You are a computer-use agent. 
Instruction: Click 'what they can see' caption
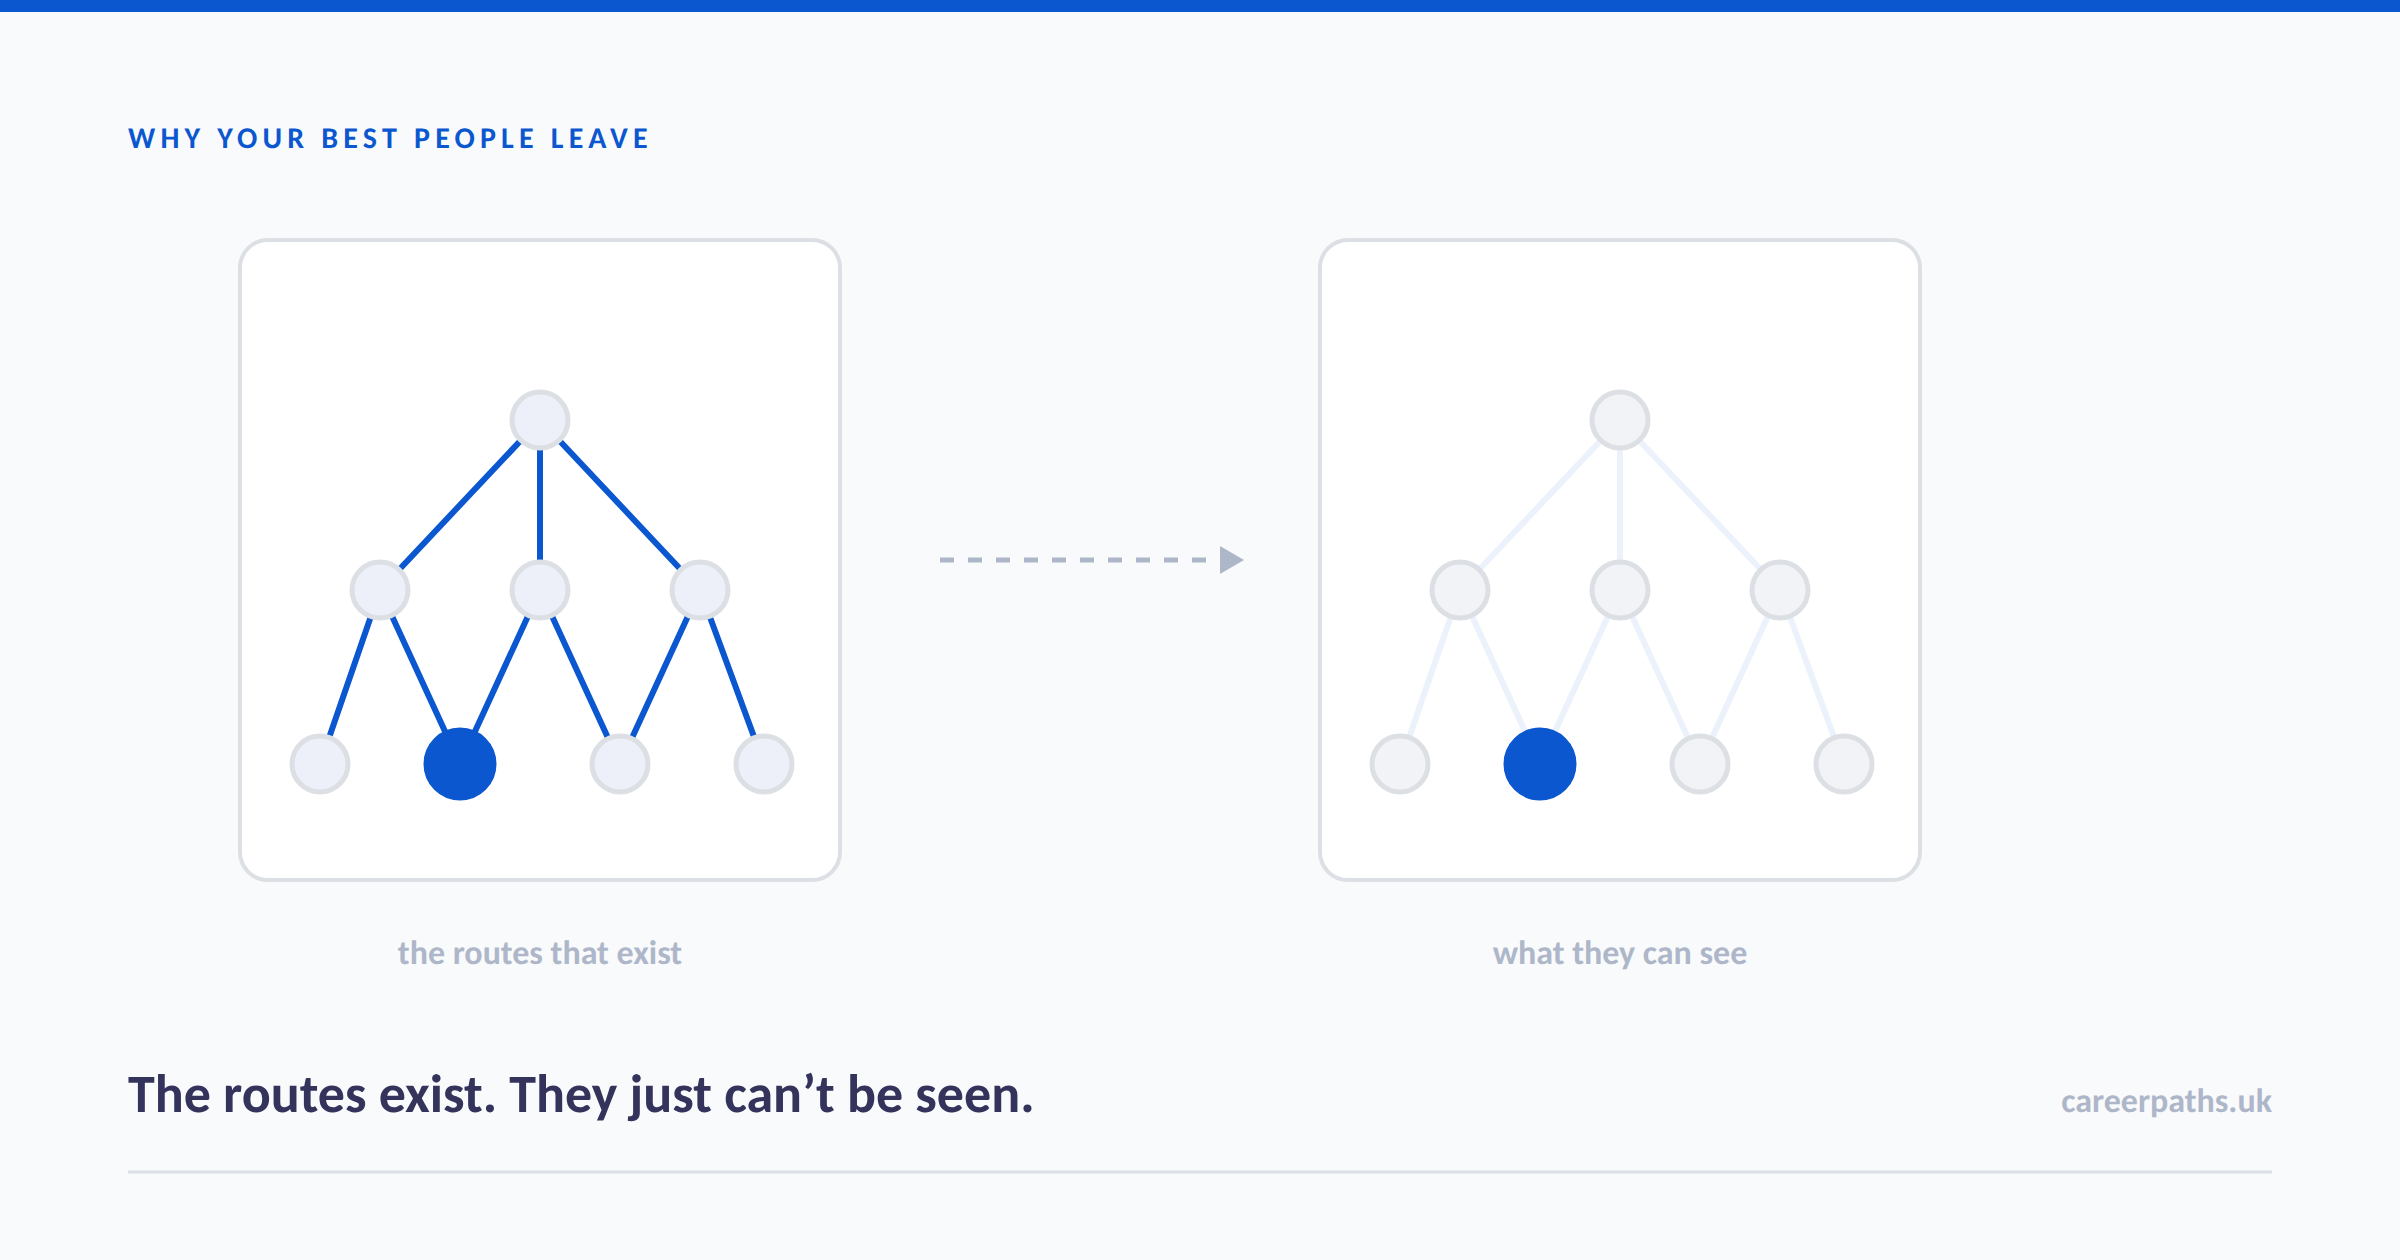1620,953
